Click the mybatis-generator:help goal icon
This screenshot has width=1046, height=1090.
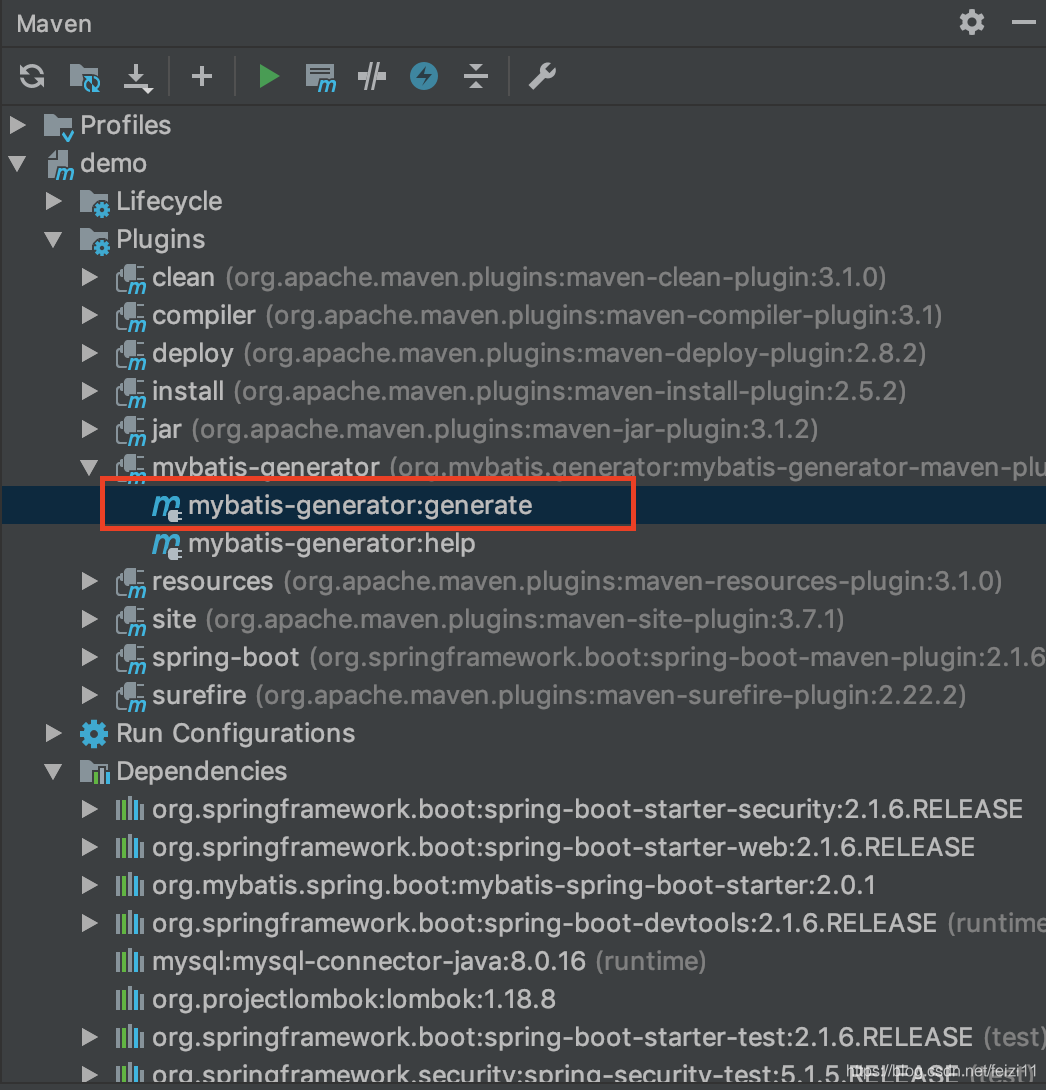pos(167,545)
